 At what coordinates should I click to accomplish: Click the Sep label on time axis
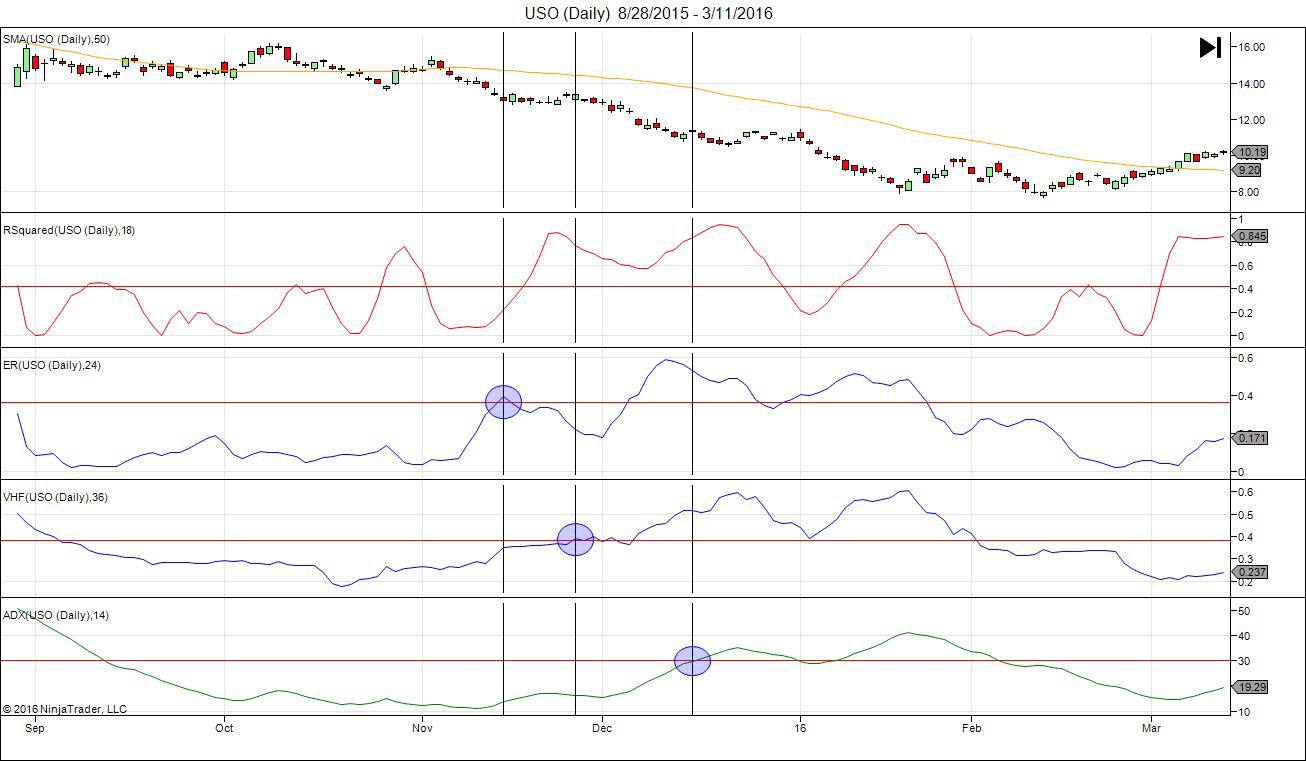35,729
